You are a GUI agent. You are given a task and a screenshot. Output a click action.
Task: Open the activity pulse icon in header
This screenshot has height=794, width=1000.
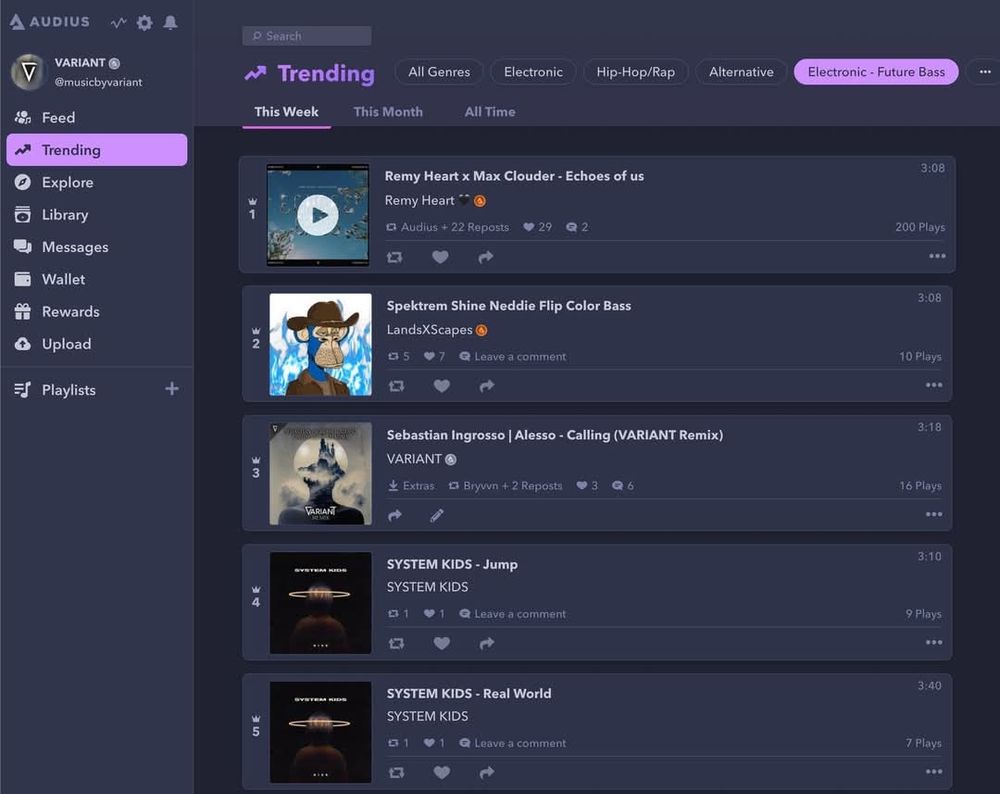tap(118, 23)
